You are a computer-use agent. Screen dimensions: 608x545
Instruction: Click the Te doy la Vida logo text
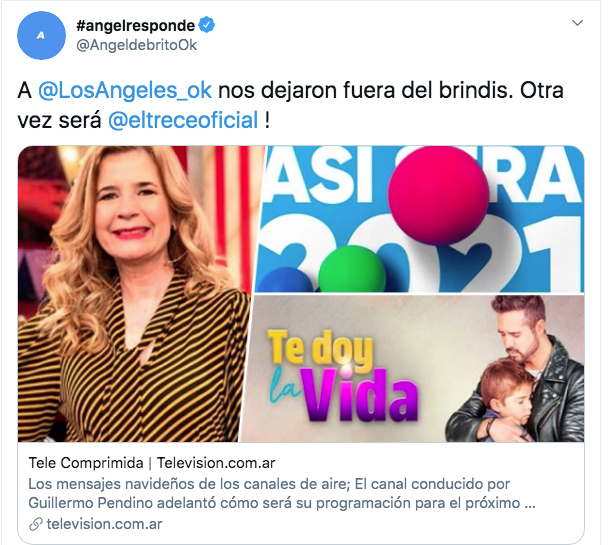click(342, 376)
